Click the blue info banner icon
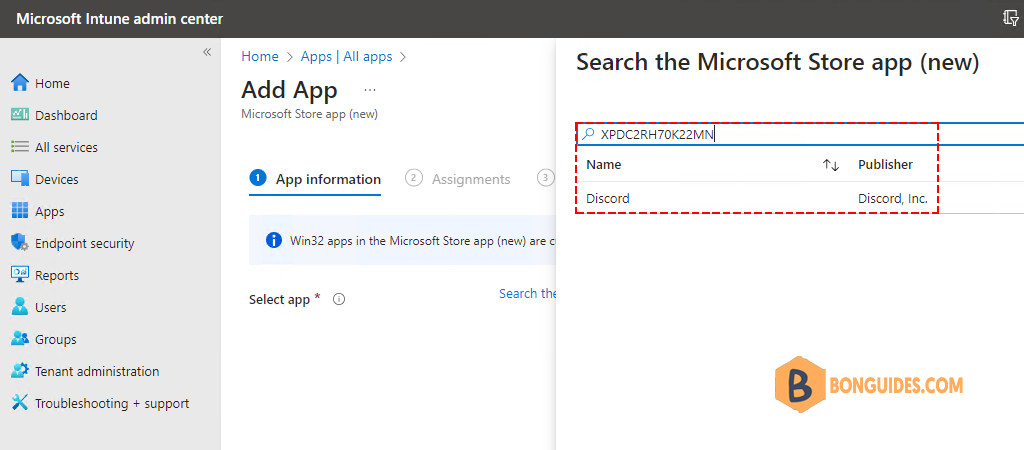Viewport: 1024px width, 450px height. click(274, 240)
